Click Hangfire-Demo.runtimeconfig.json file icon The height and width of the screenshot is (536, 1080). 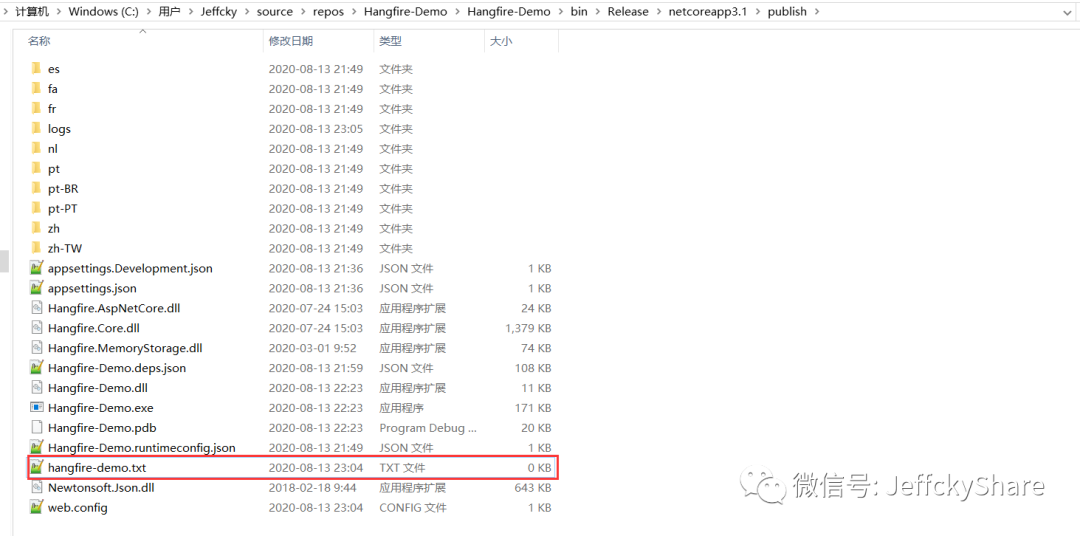(x=37, y=448)
